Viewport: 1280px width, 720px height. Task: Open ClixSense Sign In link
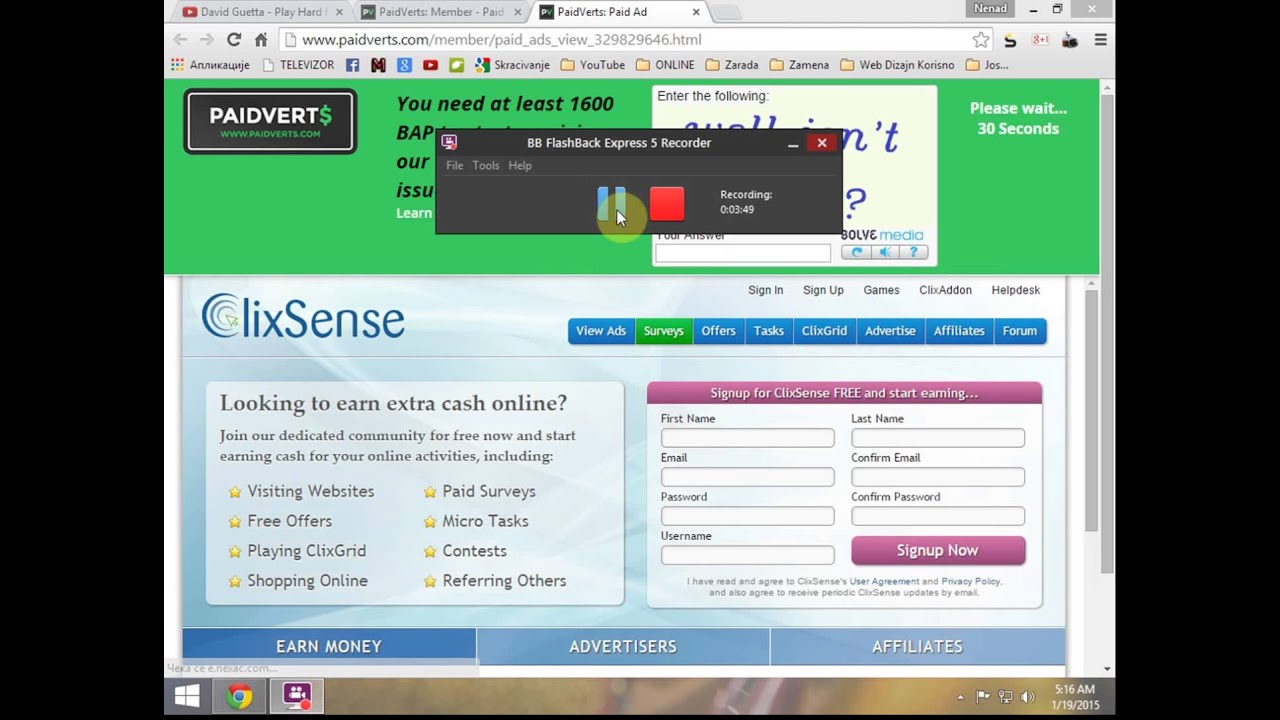[765, 290]
